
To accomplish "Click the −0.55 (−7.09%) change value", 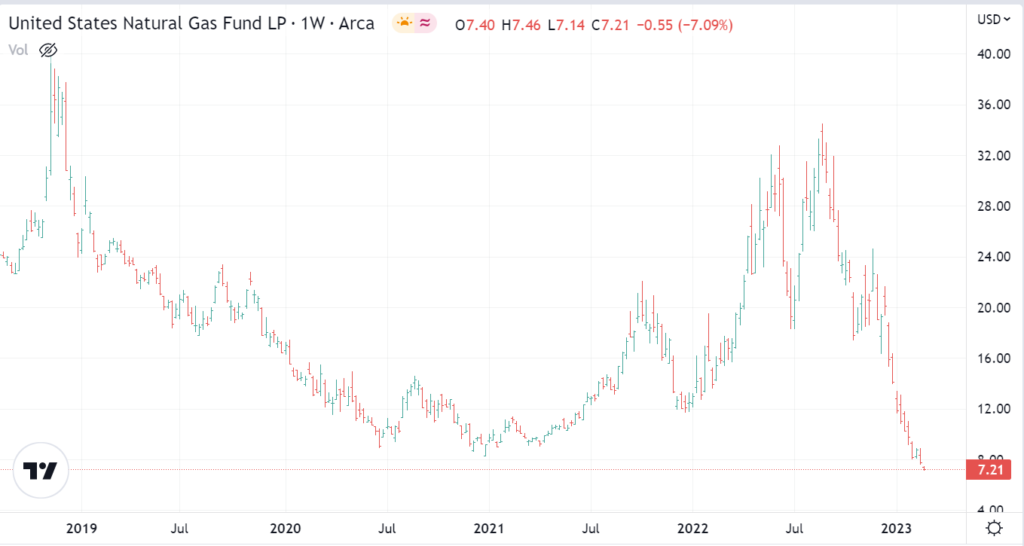I will point(684,25).
